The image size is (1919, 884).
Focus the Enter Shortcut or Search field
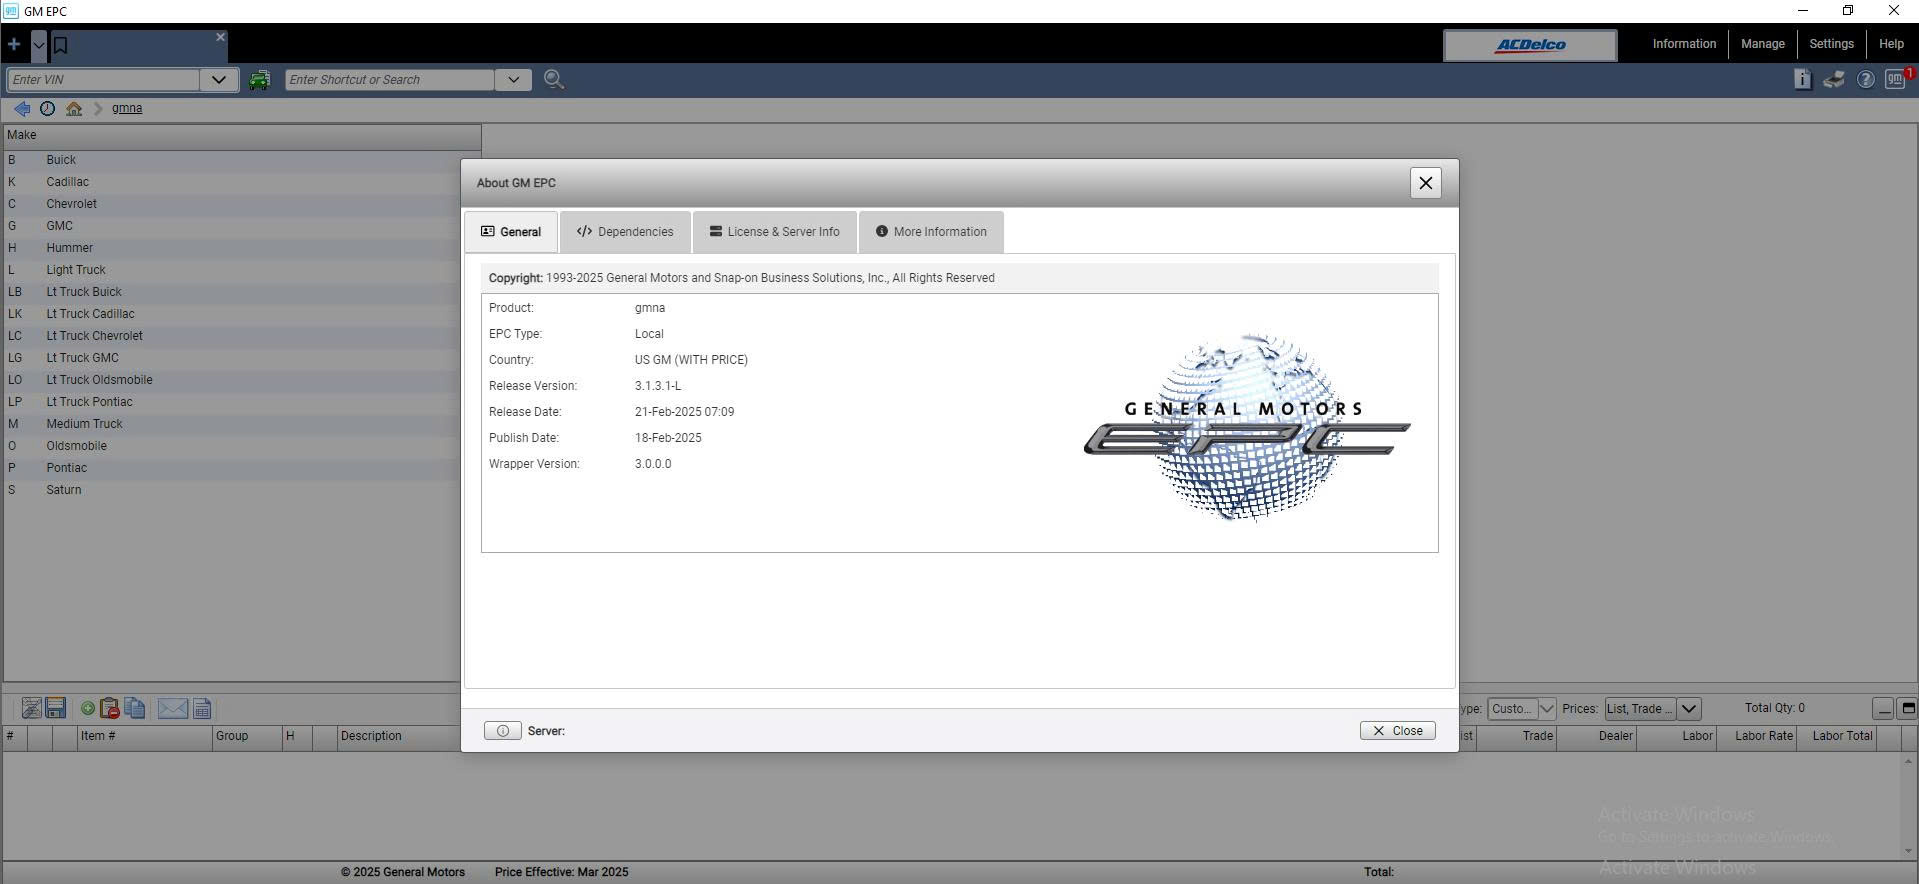(389, 80)
